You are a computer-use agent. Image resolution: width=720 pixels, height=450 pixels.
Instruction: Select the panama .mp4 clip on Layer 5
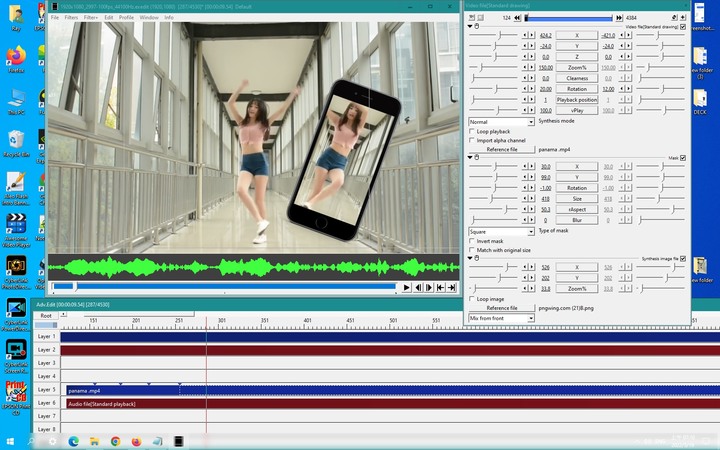(x=393, y=391)
